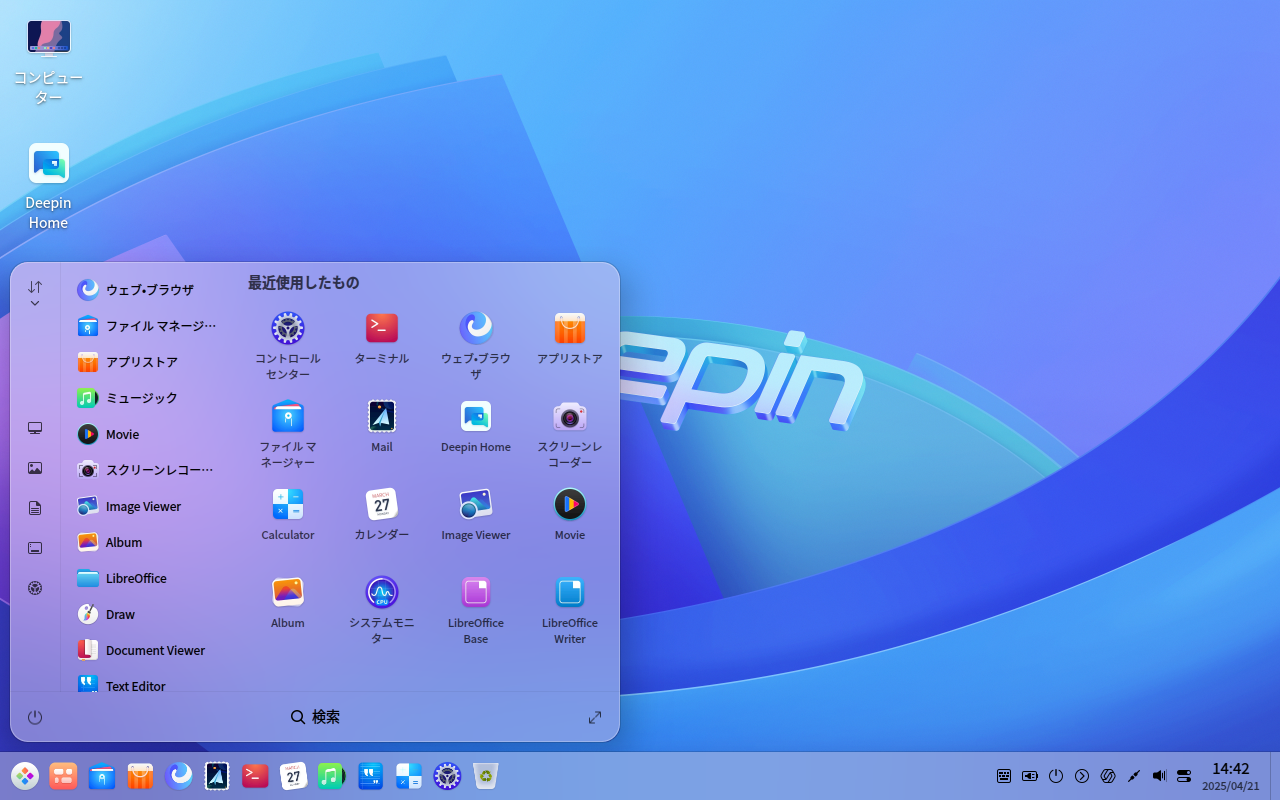
Task: Launch the terminal from the taskbar
Action: (255, 776)
